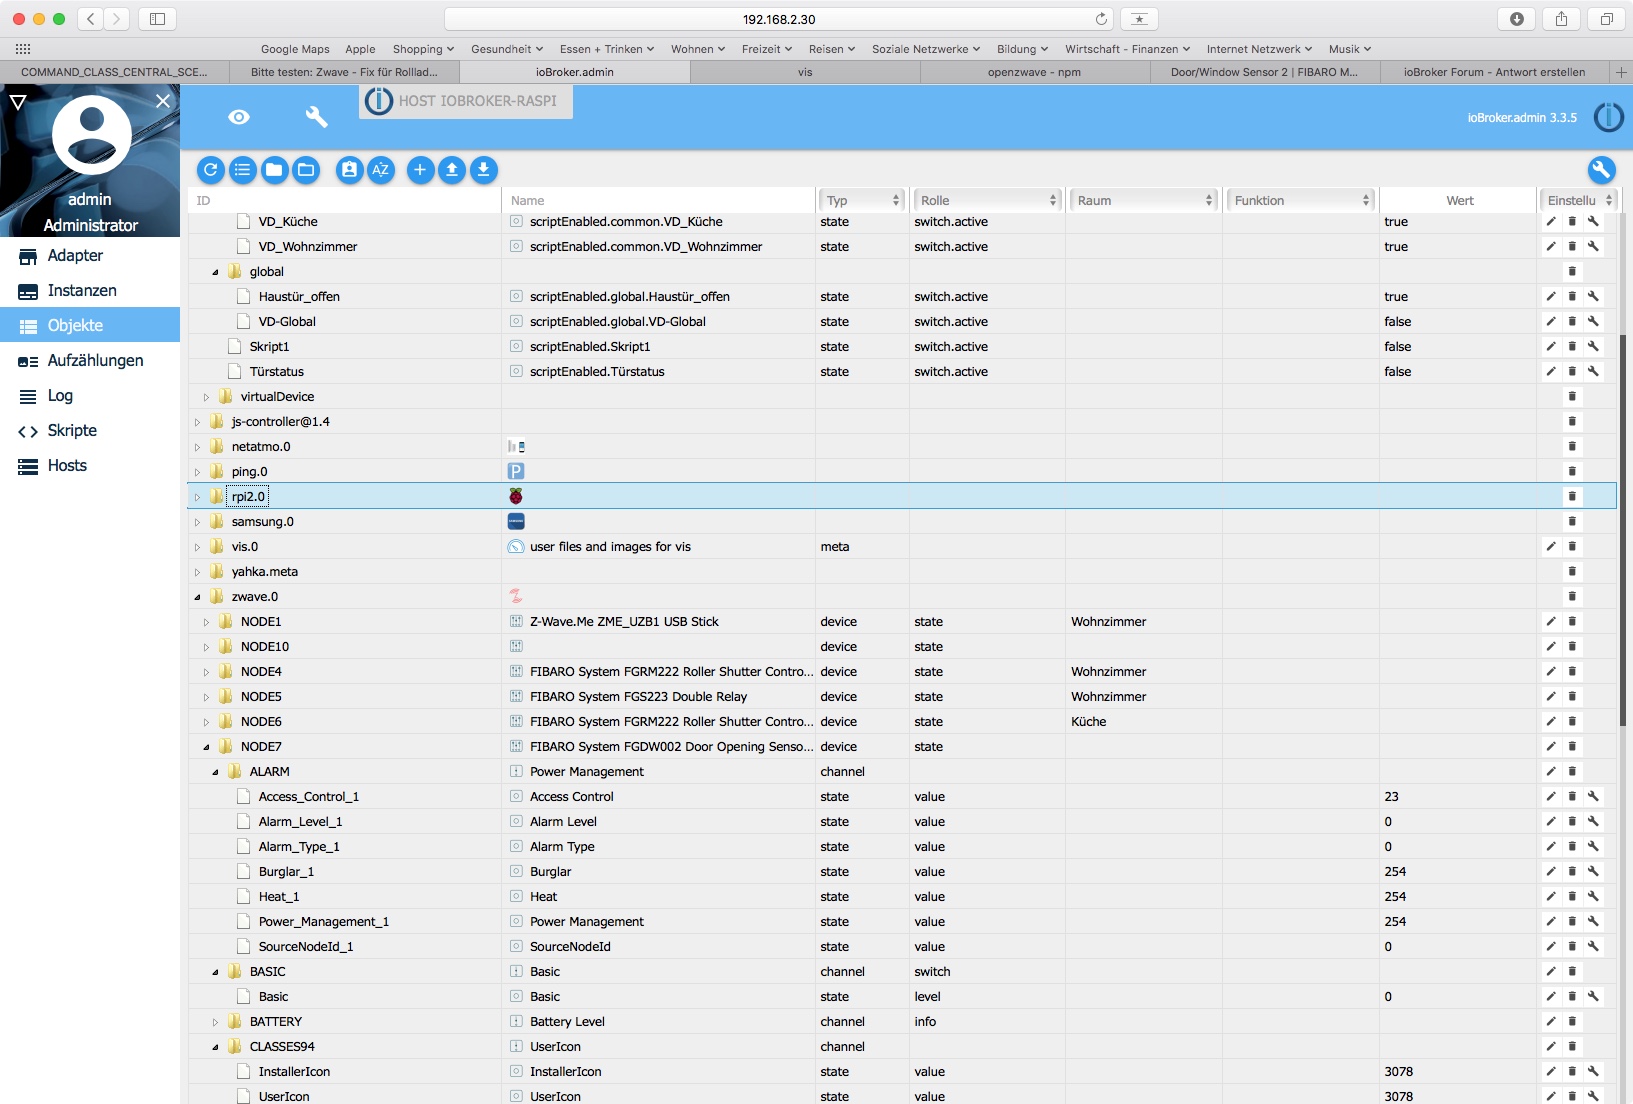Expand the js-controller@1.4 folder
This screenshot has width=1633, height=1104.
click(x=198, y=422)
